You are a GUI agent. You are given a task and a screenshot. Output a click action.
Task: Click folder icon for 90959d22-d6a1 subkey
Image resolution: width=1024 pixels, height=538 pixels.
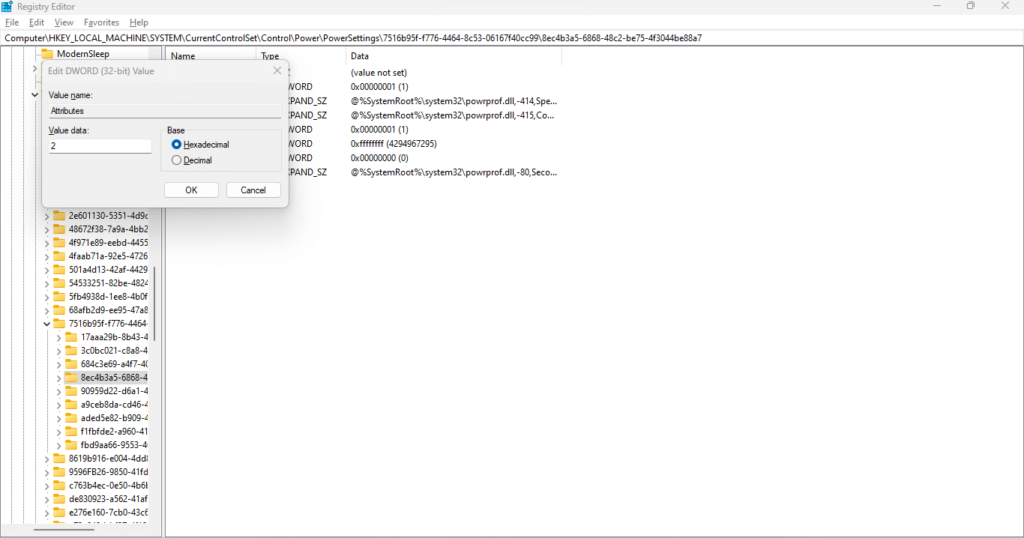pos(71,391)
